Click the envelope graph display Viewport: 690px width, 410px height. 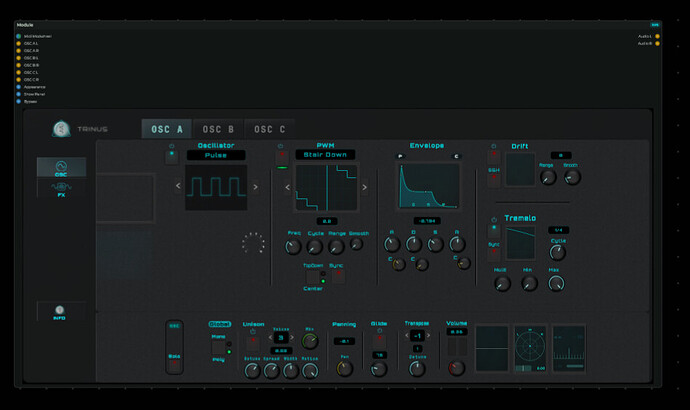(429, 186)
